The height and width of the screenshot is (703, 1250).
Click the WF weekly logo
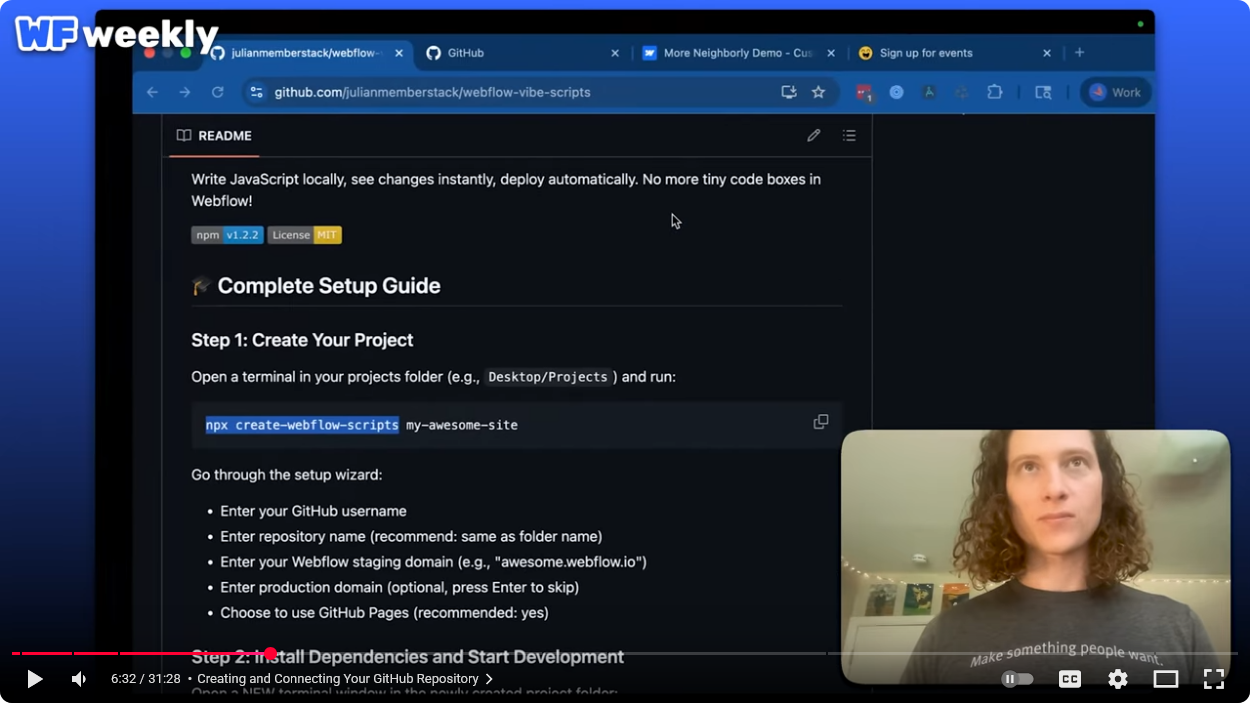(x=116, y=35)
